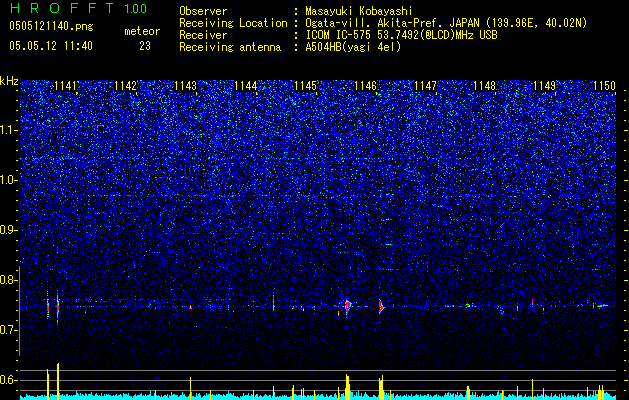Click the meteor count value 23
This screenshot has width=629, height=400.
(145, 46)
